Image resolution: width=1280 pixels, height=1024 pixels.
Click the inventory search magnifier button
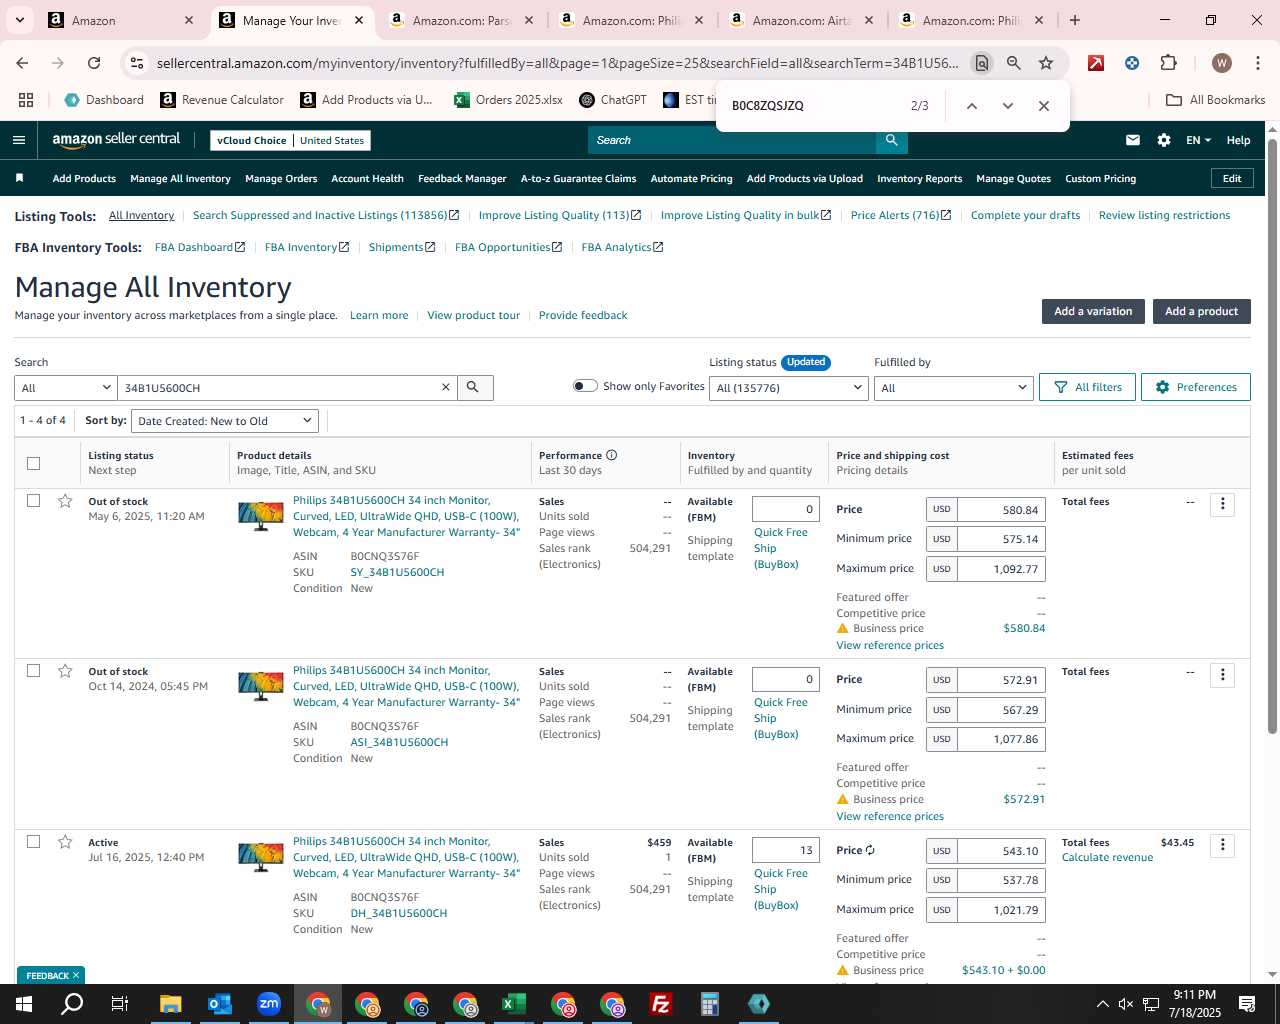click(x=474, y=387)
